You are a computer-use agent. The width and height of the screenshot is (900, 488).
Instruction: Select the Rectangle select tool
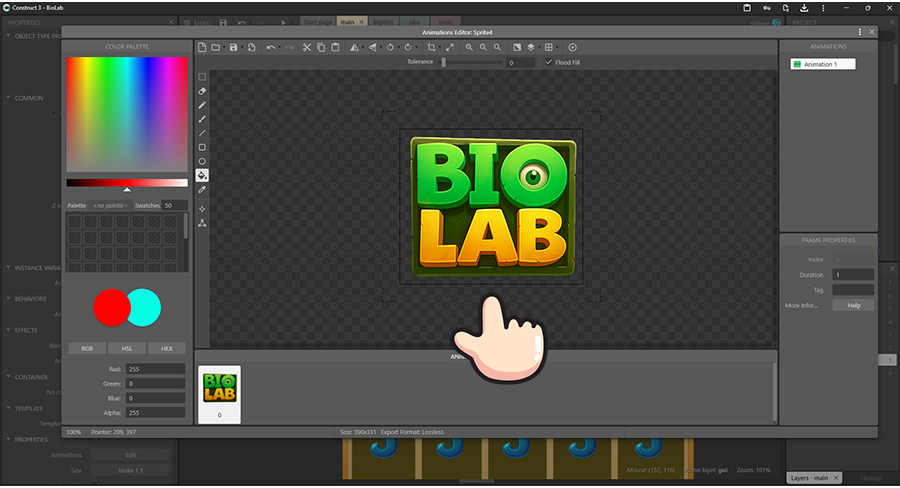click(x=202, y=76)
